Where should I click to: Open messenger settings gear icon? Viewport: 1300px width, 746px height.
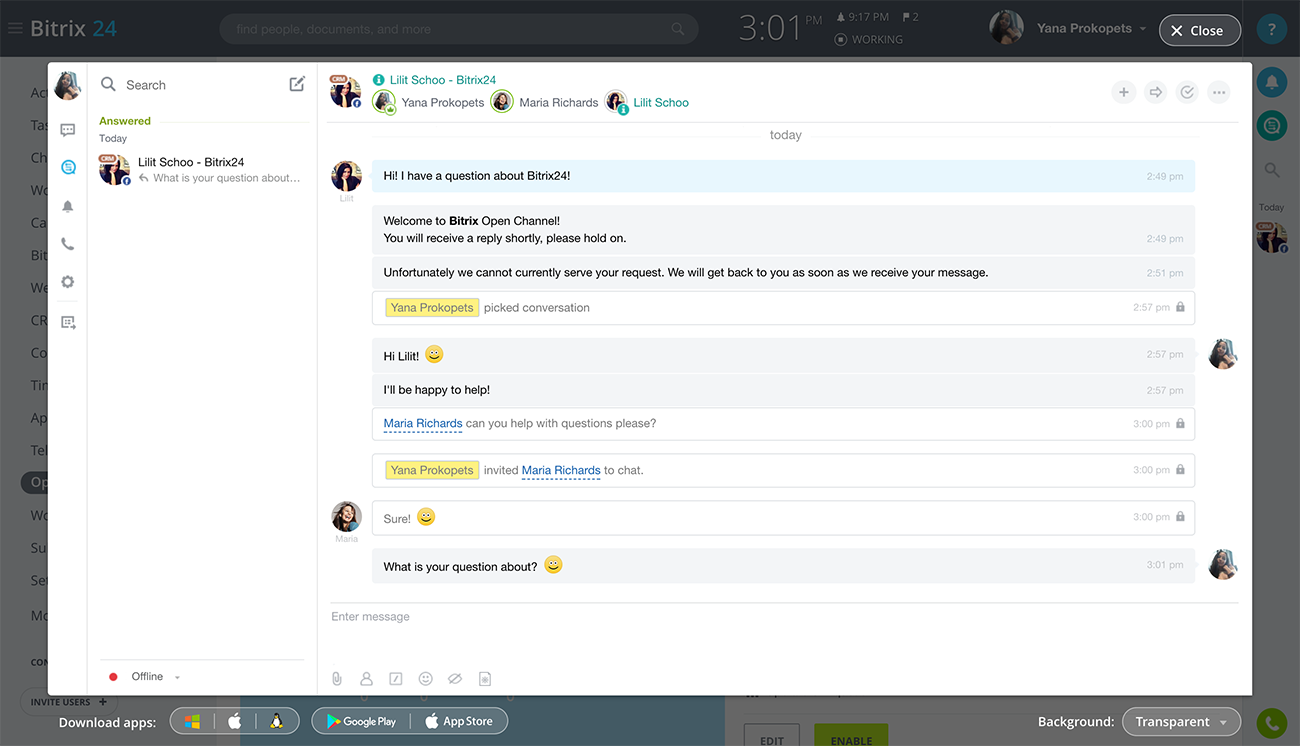click(68, 282)
